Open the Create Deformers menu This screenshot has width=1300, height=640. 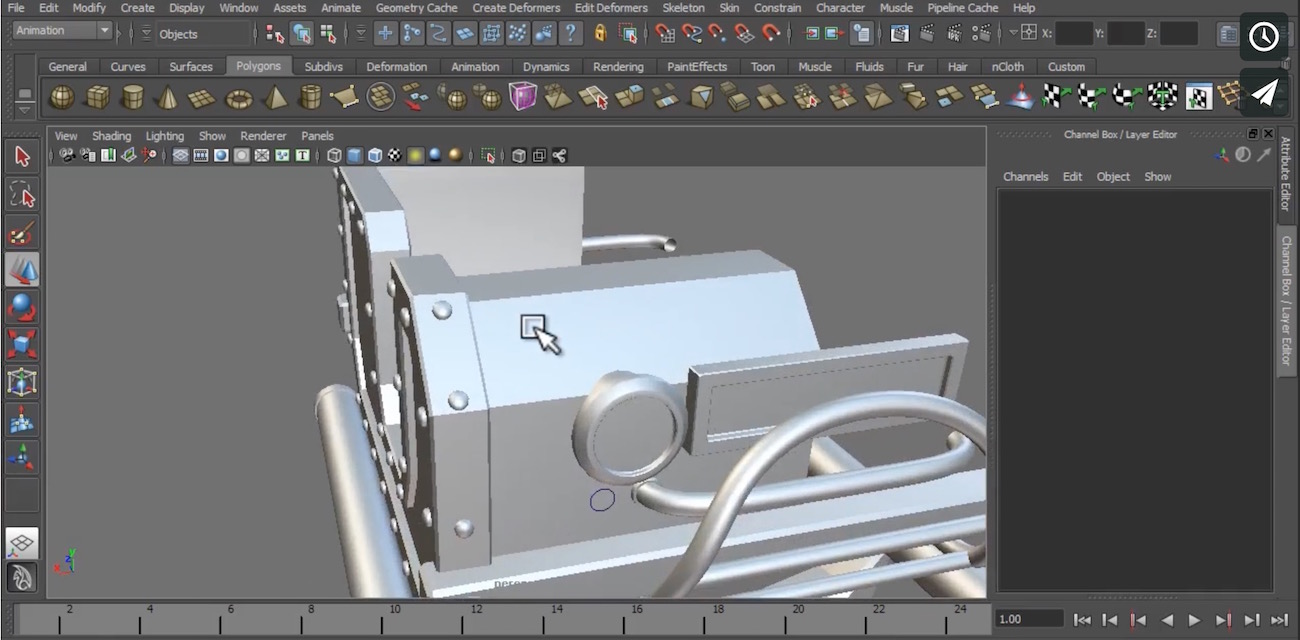(516, 8)
